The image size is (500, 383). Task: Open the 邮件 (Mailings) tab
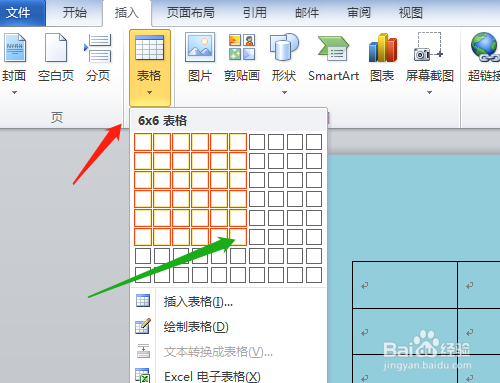[307, 13]
